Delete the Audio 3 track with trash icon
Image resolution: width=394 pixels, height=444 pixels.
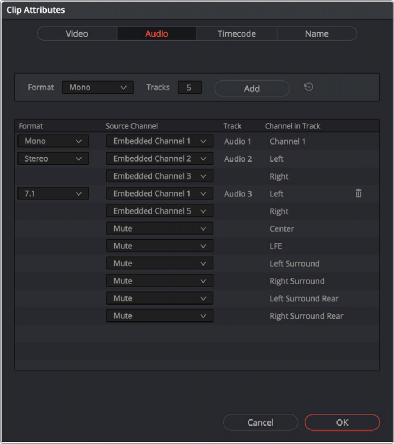358,193
